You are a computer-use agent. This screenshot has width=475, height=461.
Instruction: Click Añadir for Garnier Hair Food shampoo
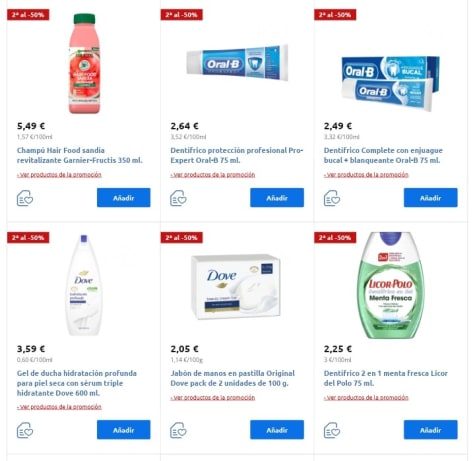click(x=124, y=198)
